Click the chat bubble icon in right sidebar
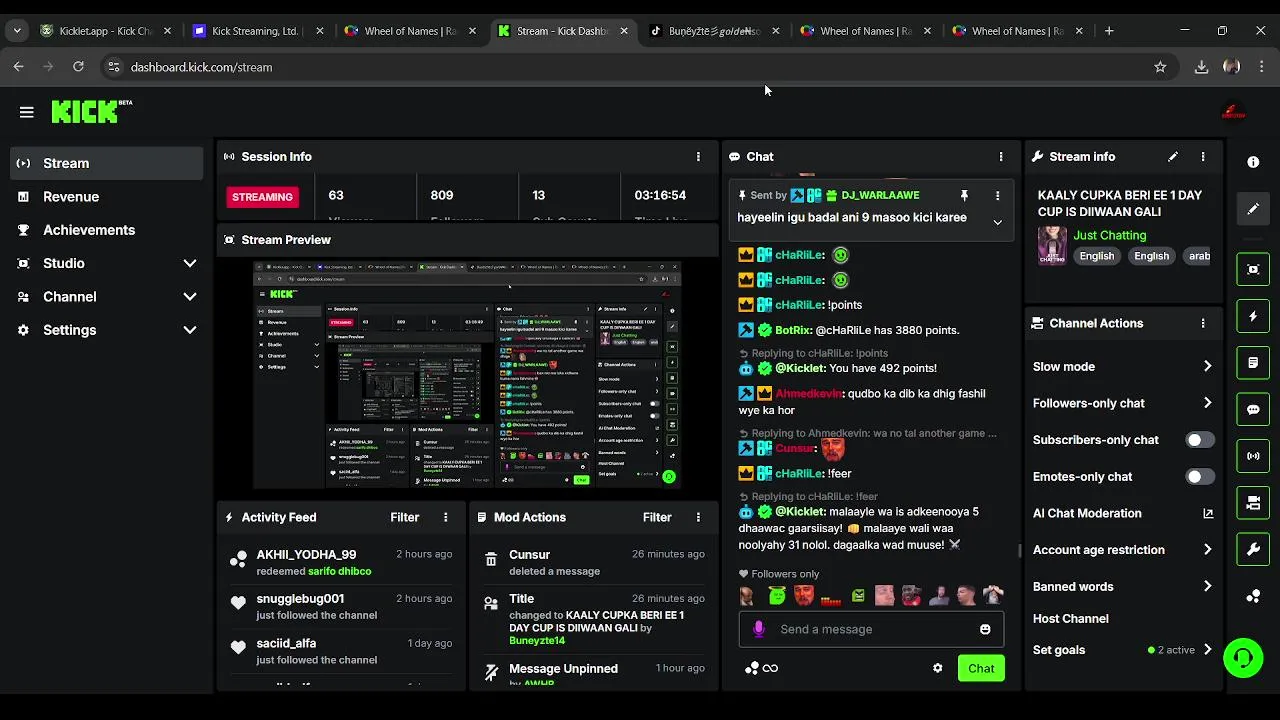The image size is (1280, 720). pyautogui.click(x=1253, y=409)
